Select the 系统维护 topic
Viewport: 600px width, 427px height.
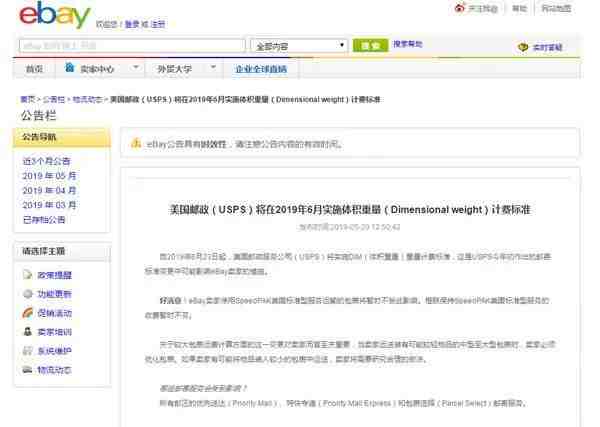(x=54, y=351)
